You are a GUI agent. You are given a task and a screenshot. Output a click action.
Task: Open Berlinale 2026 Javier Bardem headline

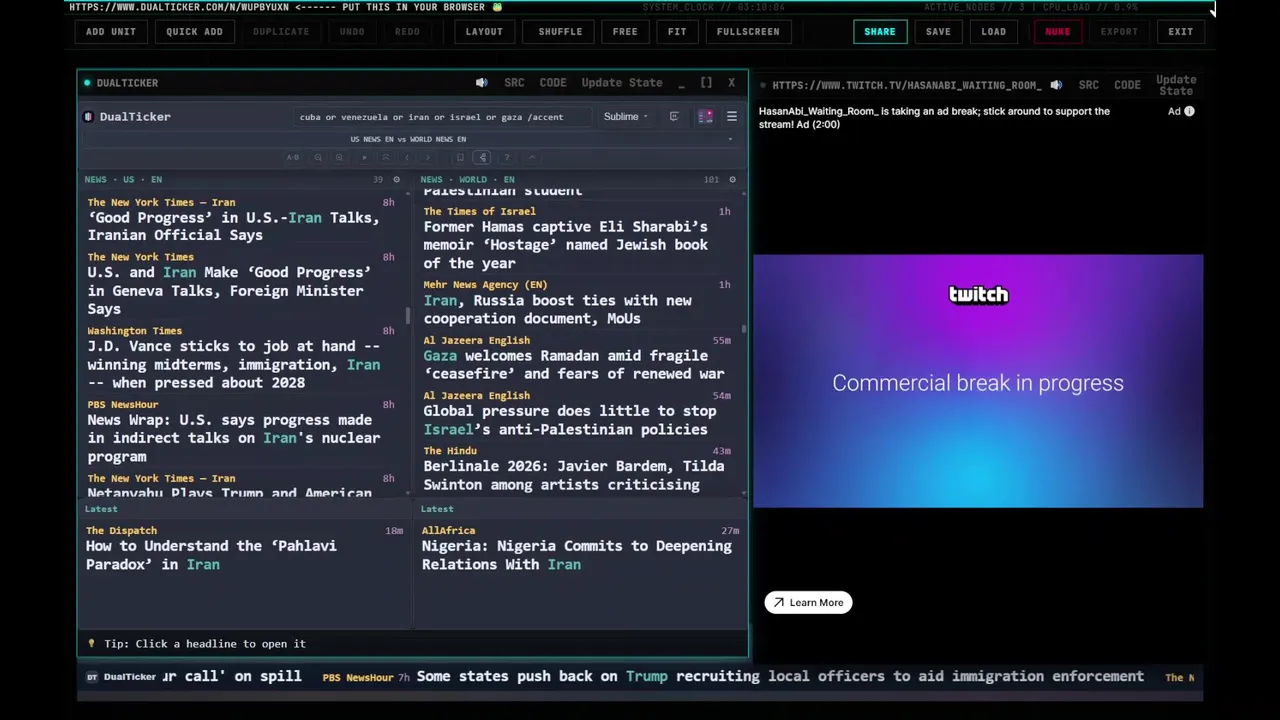(574, 475)
